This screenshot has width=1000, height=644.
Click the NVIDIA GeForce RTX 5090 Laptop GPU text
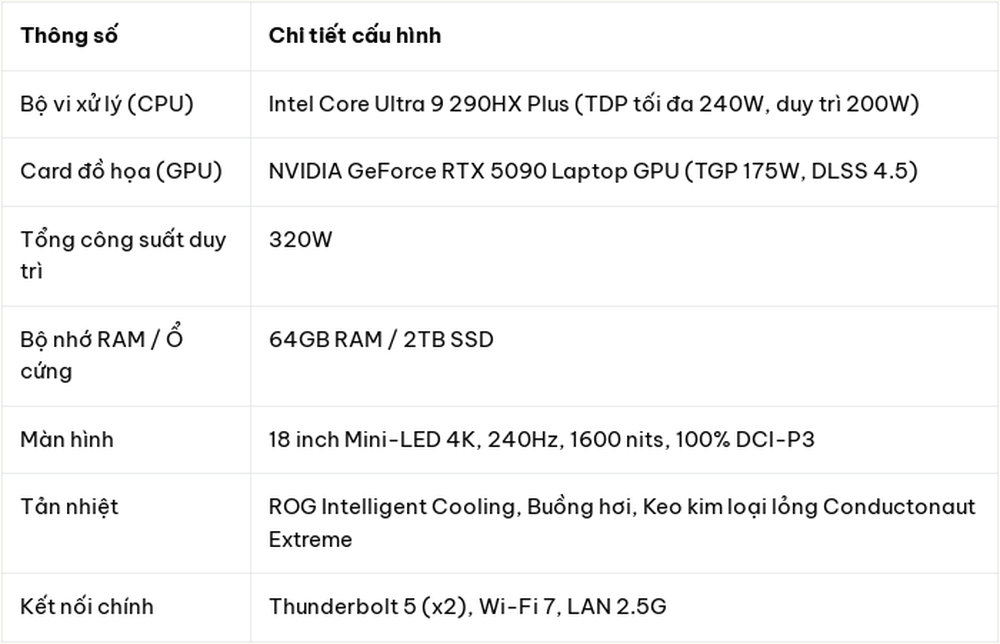474,171
